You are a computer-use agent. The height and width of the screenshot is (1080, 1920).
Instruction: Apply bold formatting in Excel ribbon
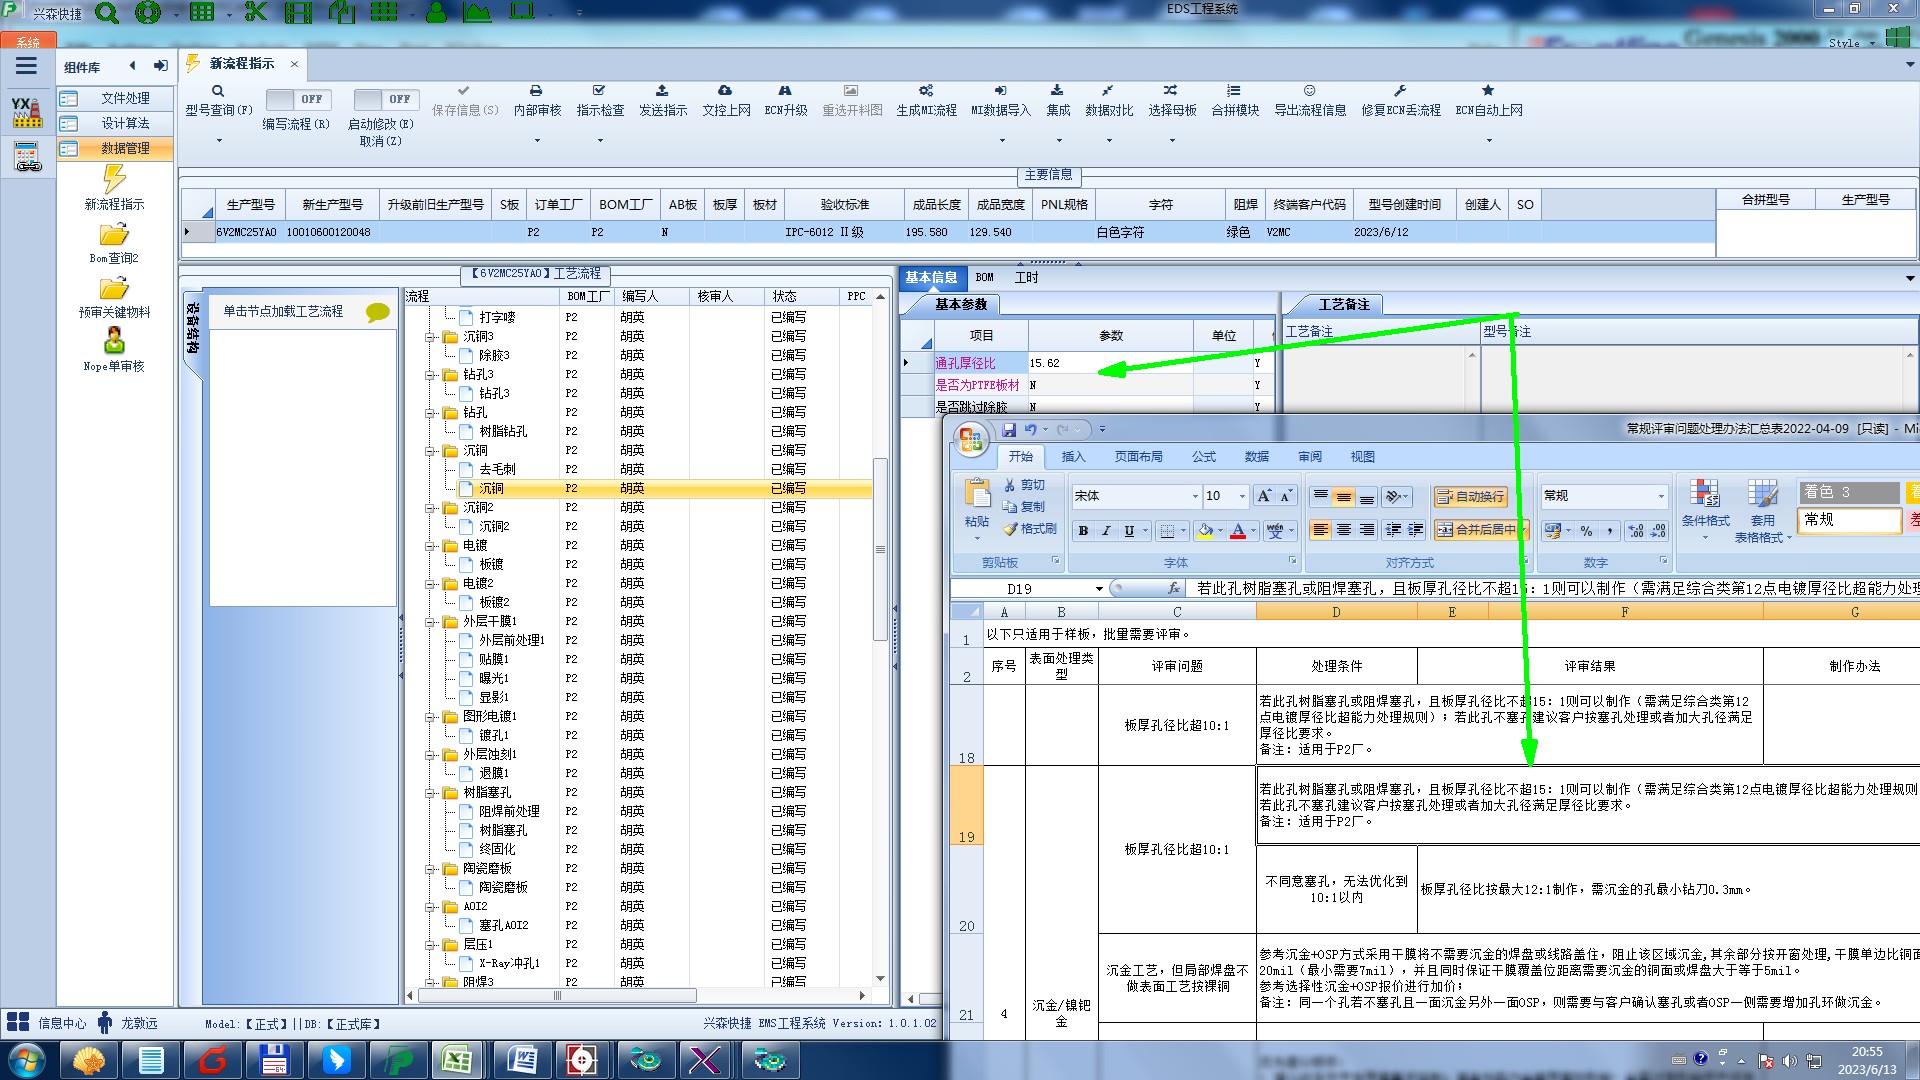pos(1083,531)
